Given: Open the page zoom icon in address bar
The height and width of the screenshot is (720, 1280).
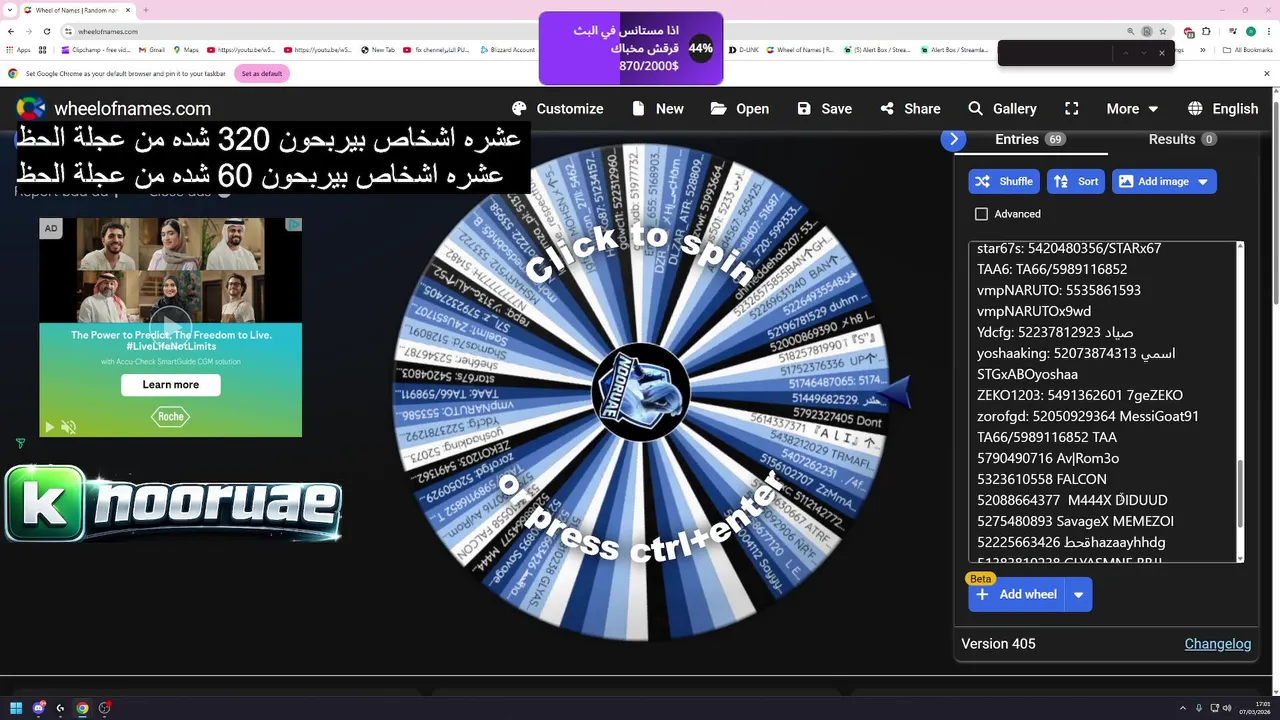Looking at the screenshot, I should (1131, 31).
